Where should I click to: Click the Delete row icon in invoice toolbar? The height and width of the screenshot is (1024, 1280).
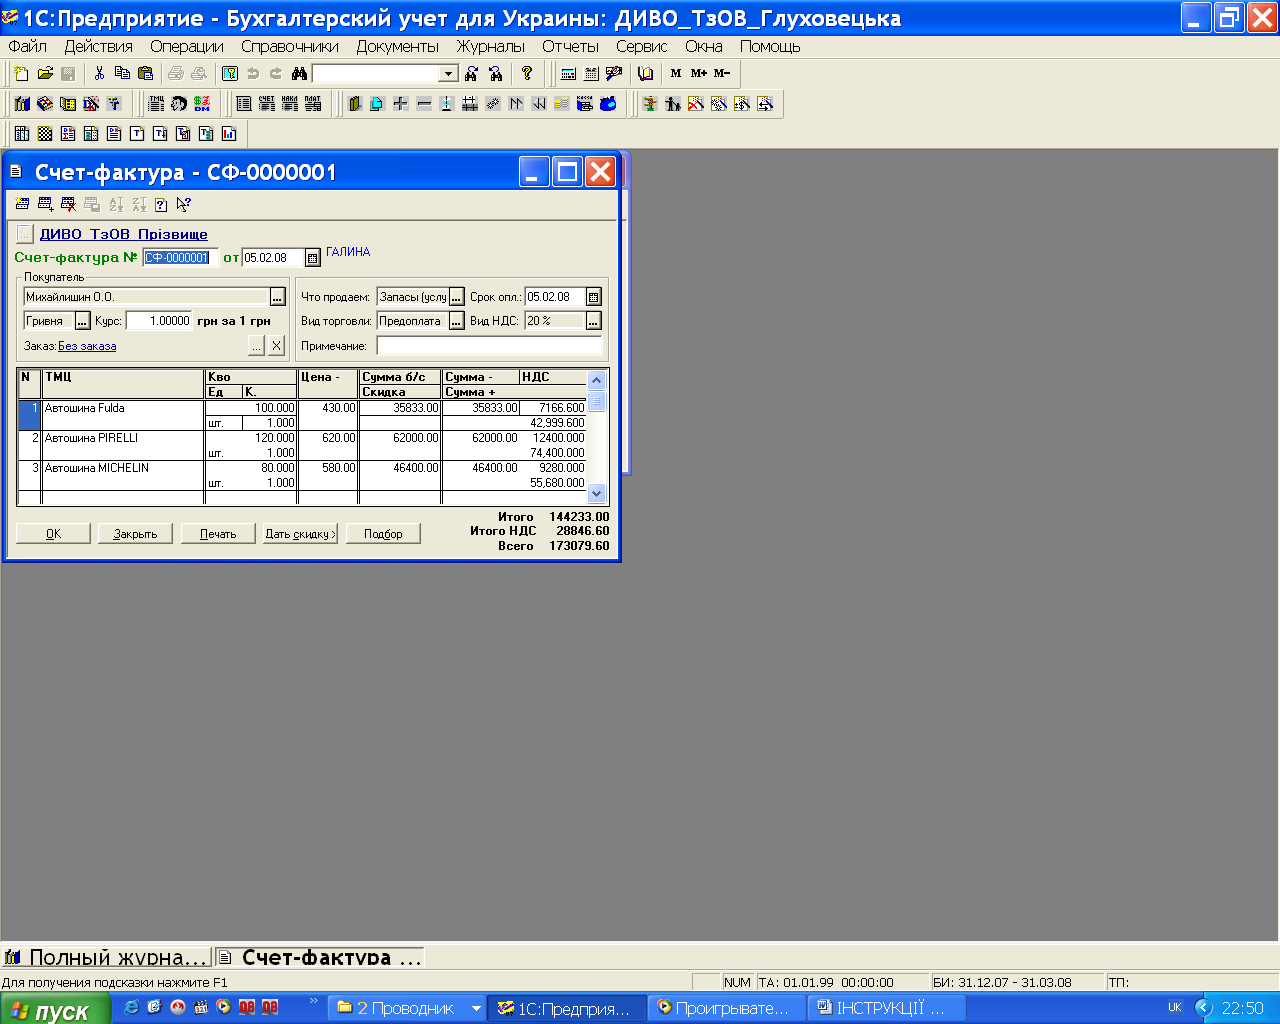(68, 204)
